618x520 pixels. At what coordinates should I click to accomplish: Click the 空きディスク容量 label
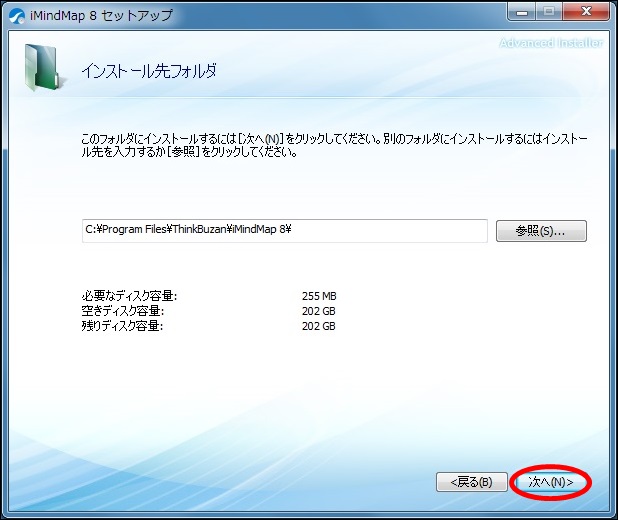point(123,311)
